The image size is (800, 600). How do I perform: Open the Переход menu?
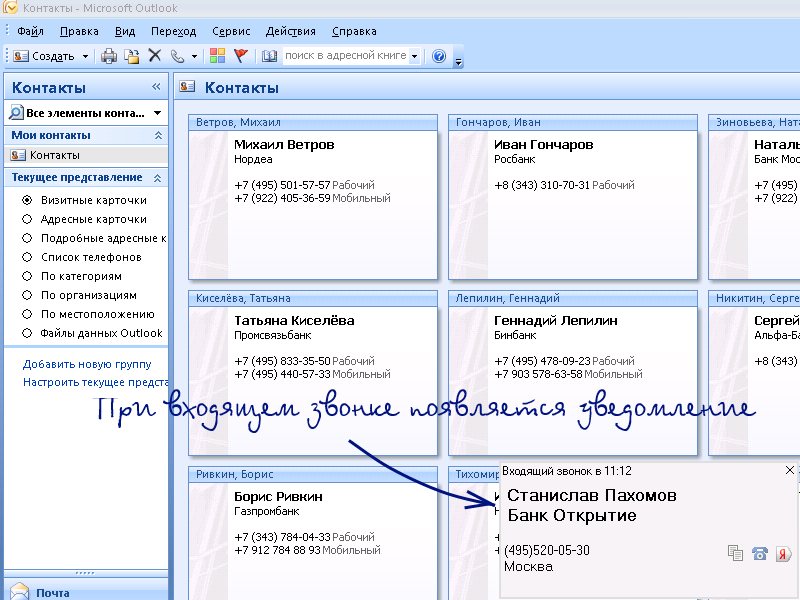click(x=173, y=31)
